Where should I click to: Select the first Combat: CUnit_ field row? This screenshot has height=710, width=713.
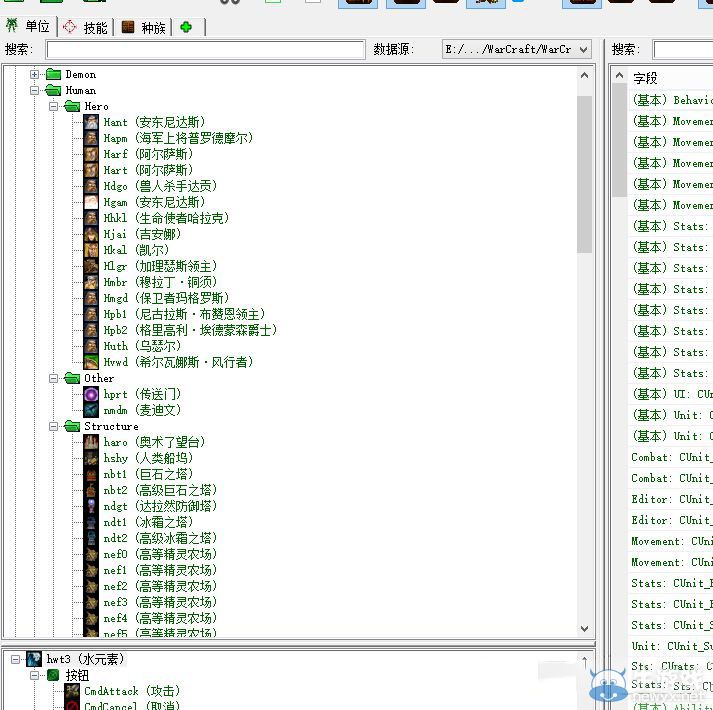(x=670, y=457)
